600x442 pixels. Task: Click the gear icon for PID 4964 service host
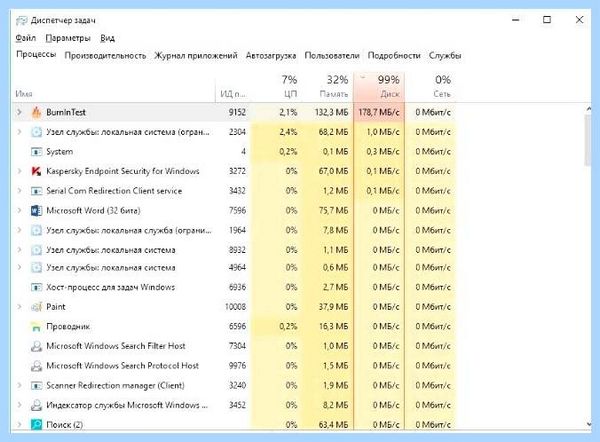(x=36, y=267)
